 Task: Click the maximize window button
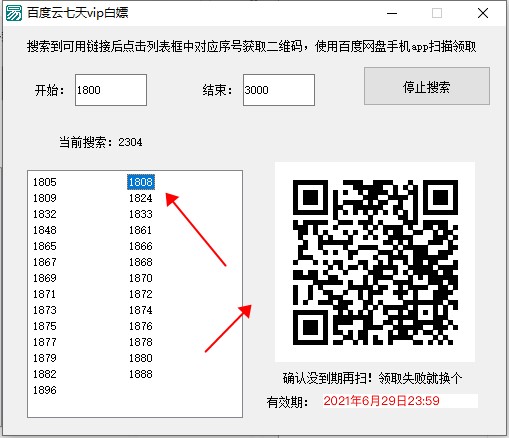click(437, 13)
